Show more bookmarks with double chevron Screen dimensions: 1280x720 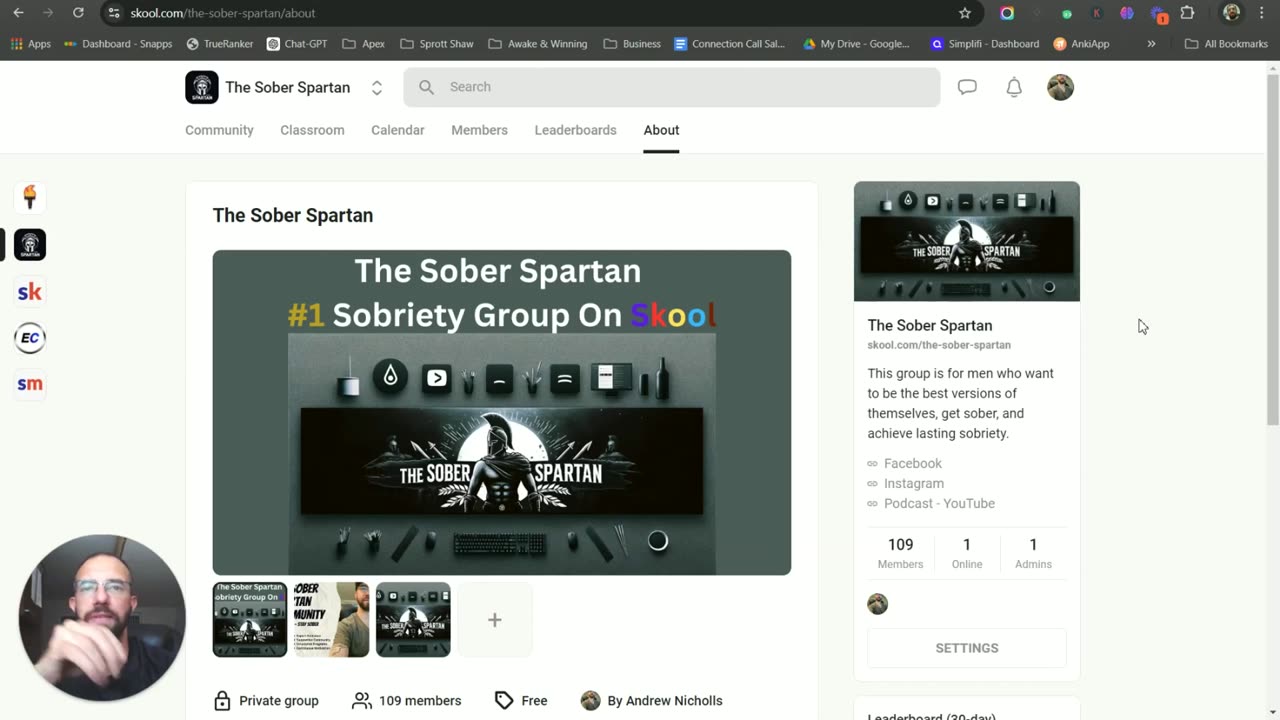pos(1151,44)
